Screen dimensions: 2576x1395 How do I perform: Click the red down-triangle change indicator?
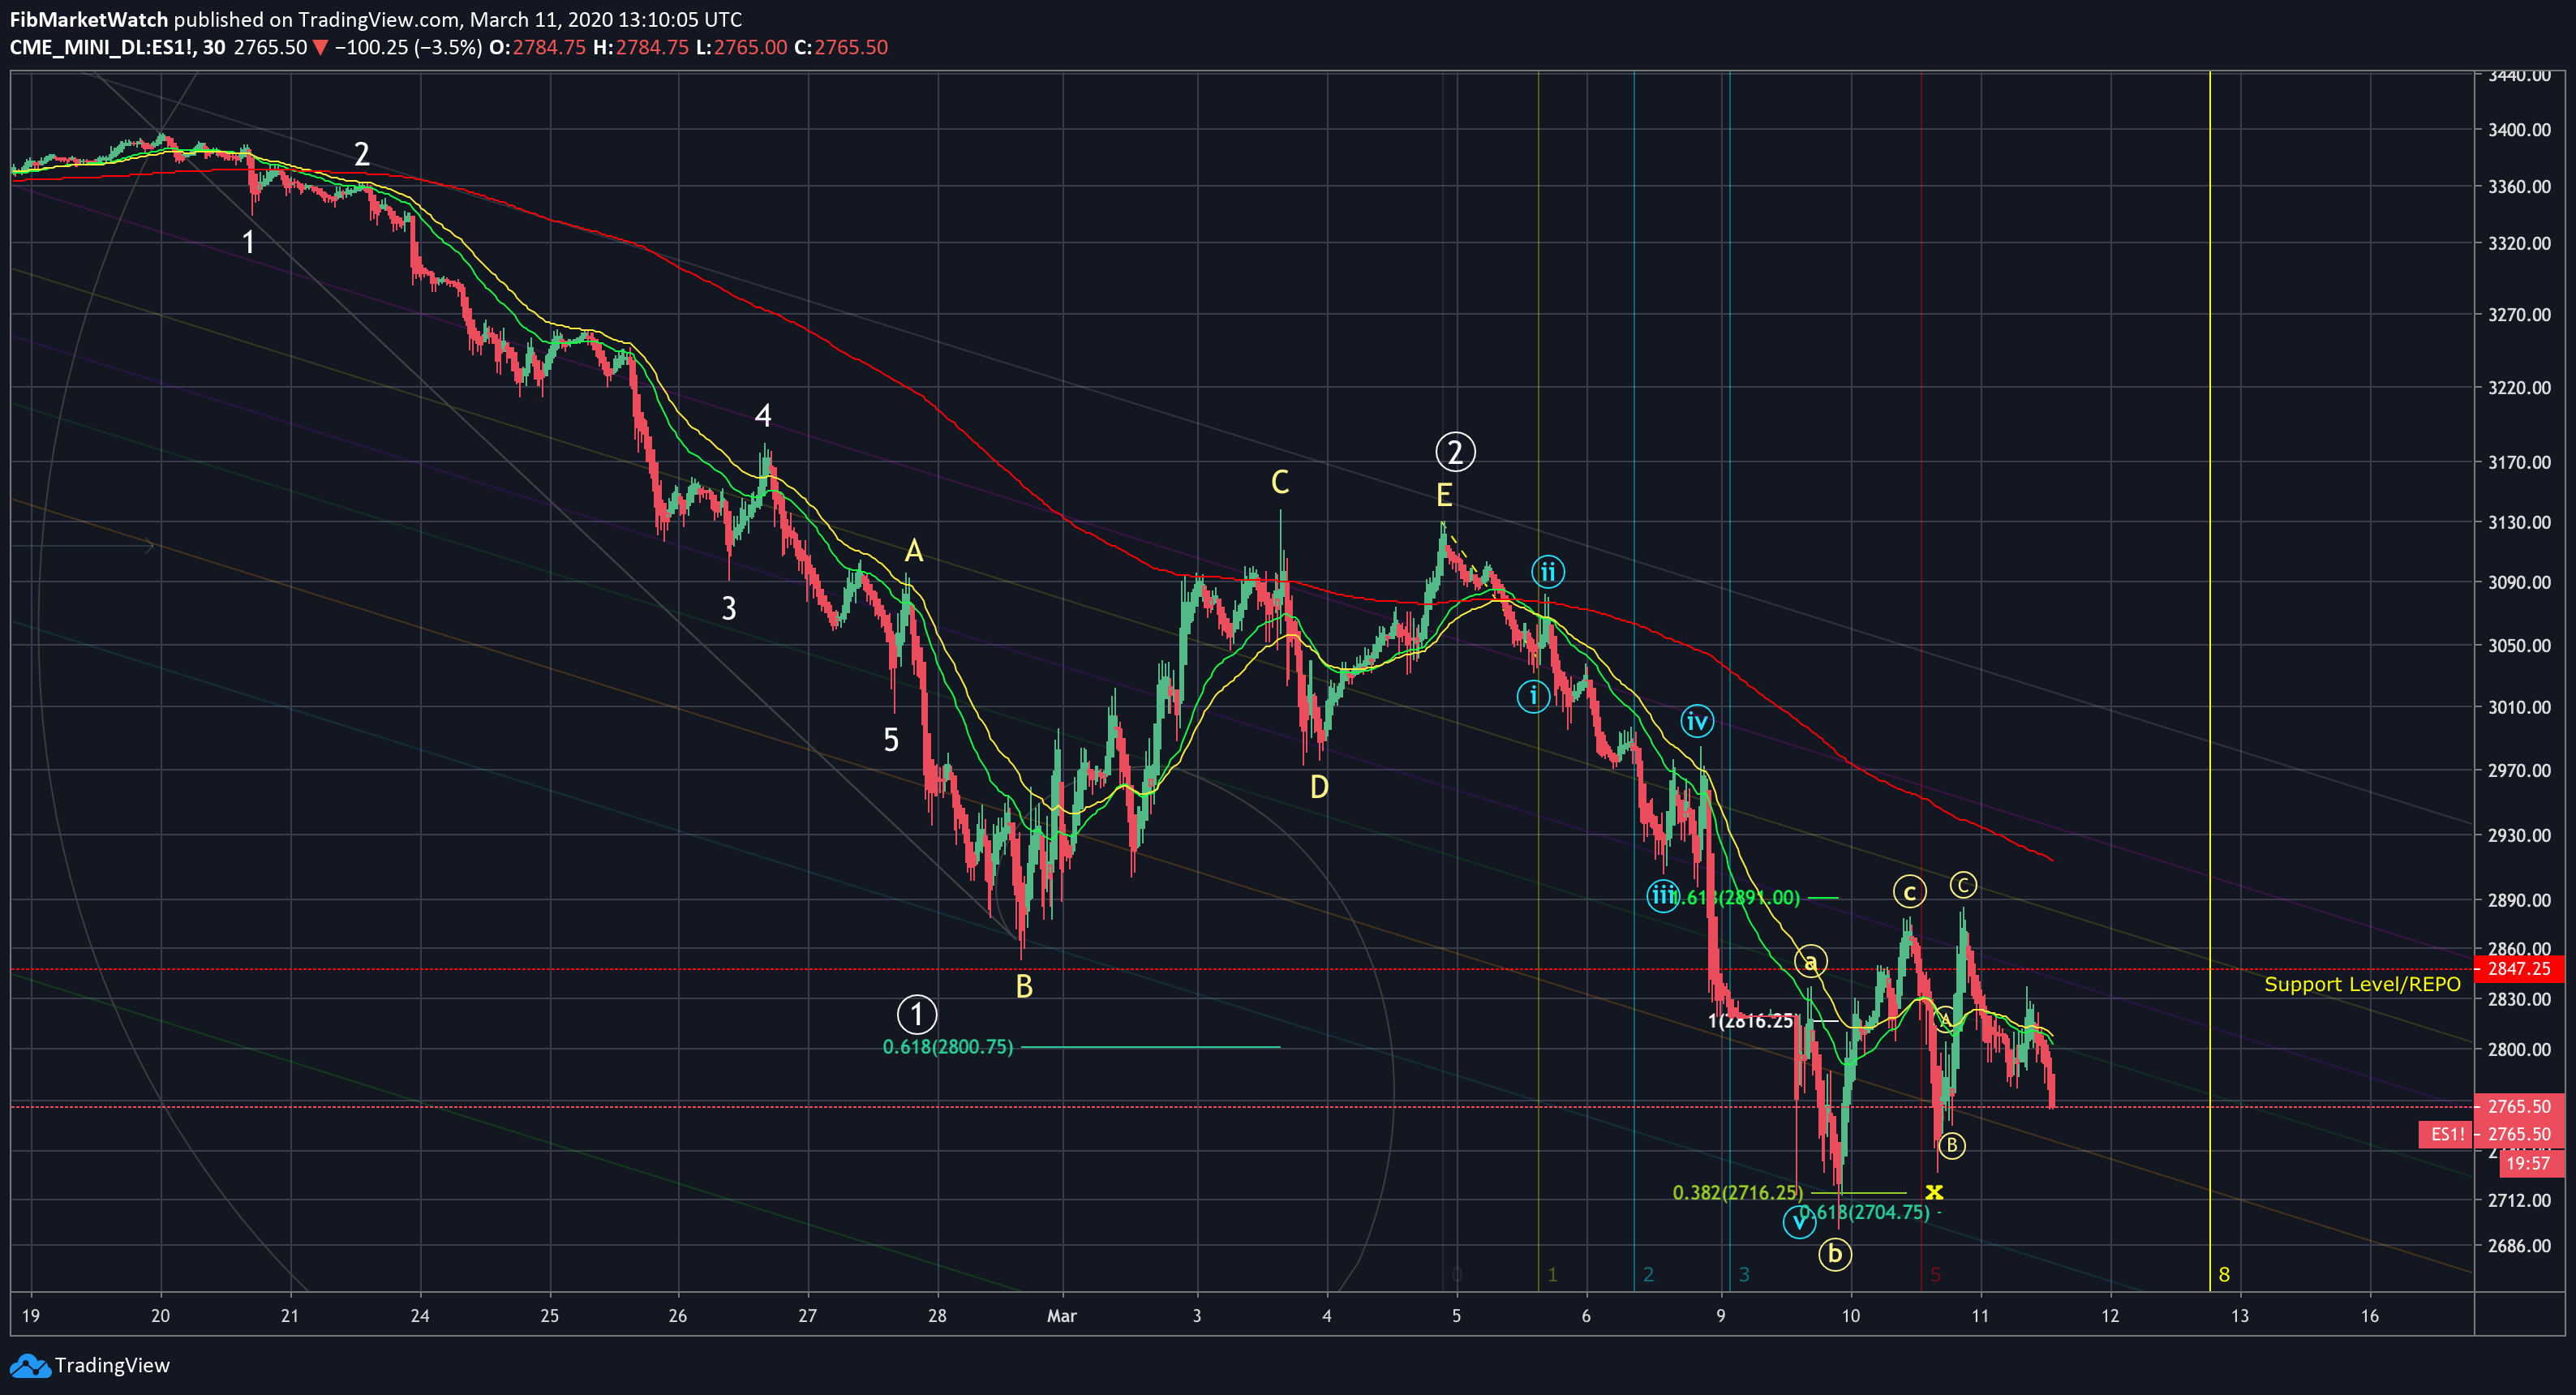coord(320,47)
